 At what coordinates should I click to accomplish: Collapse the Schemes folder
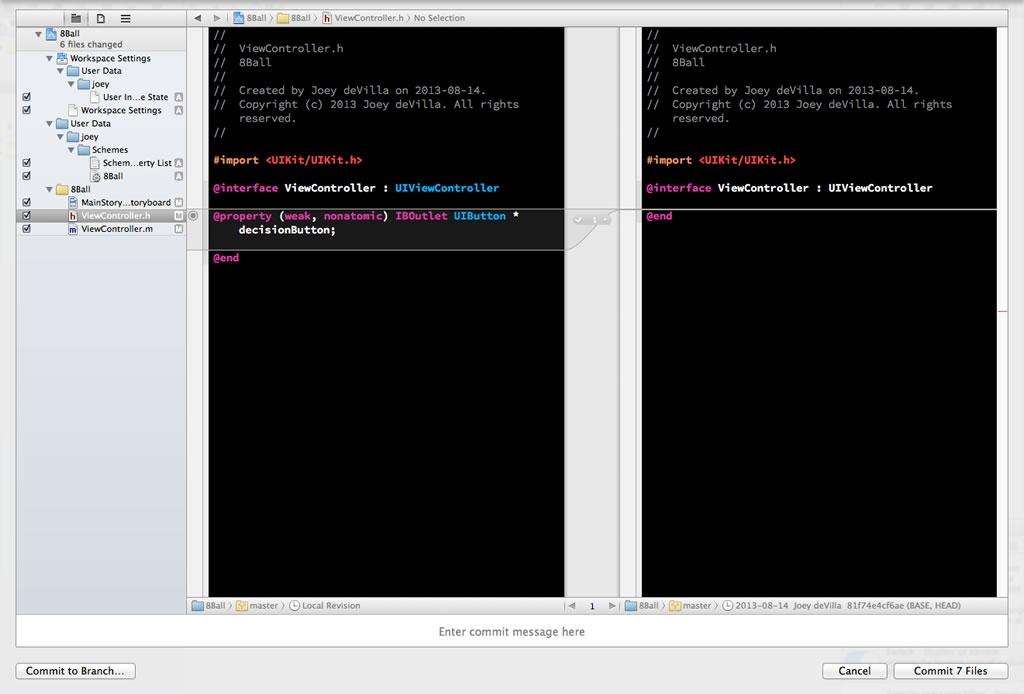click(71, 150)
